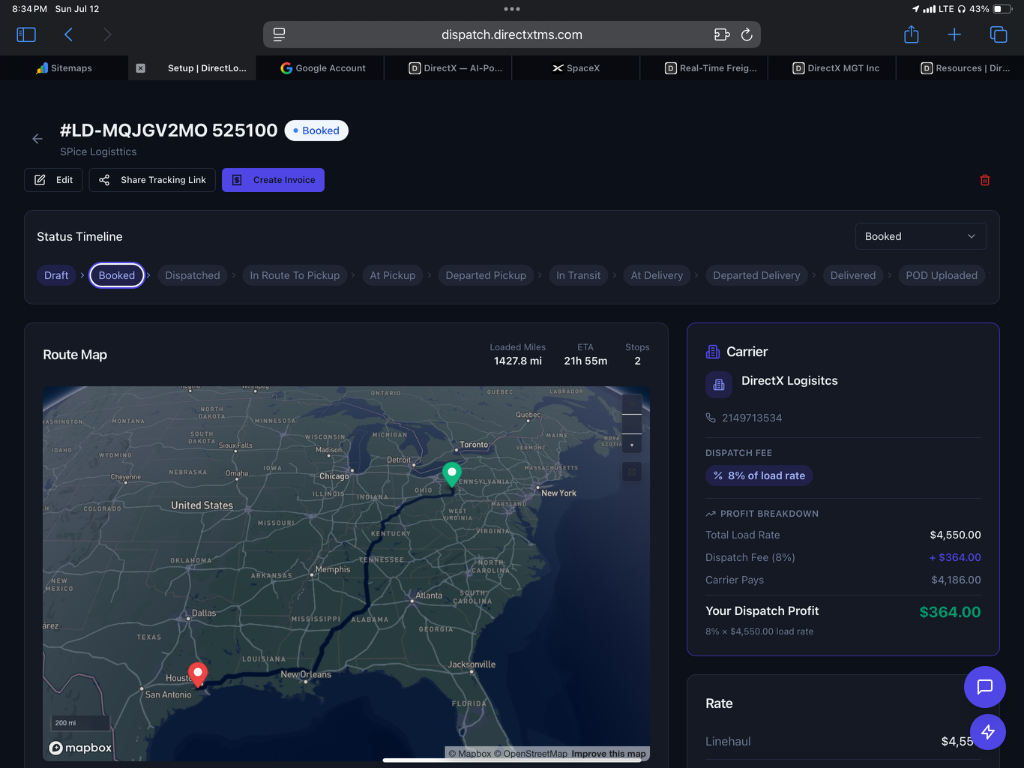Screen dimensions: 1024x768
Task: Reset map bearing with compass control
Action: tap(632, 444)
